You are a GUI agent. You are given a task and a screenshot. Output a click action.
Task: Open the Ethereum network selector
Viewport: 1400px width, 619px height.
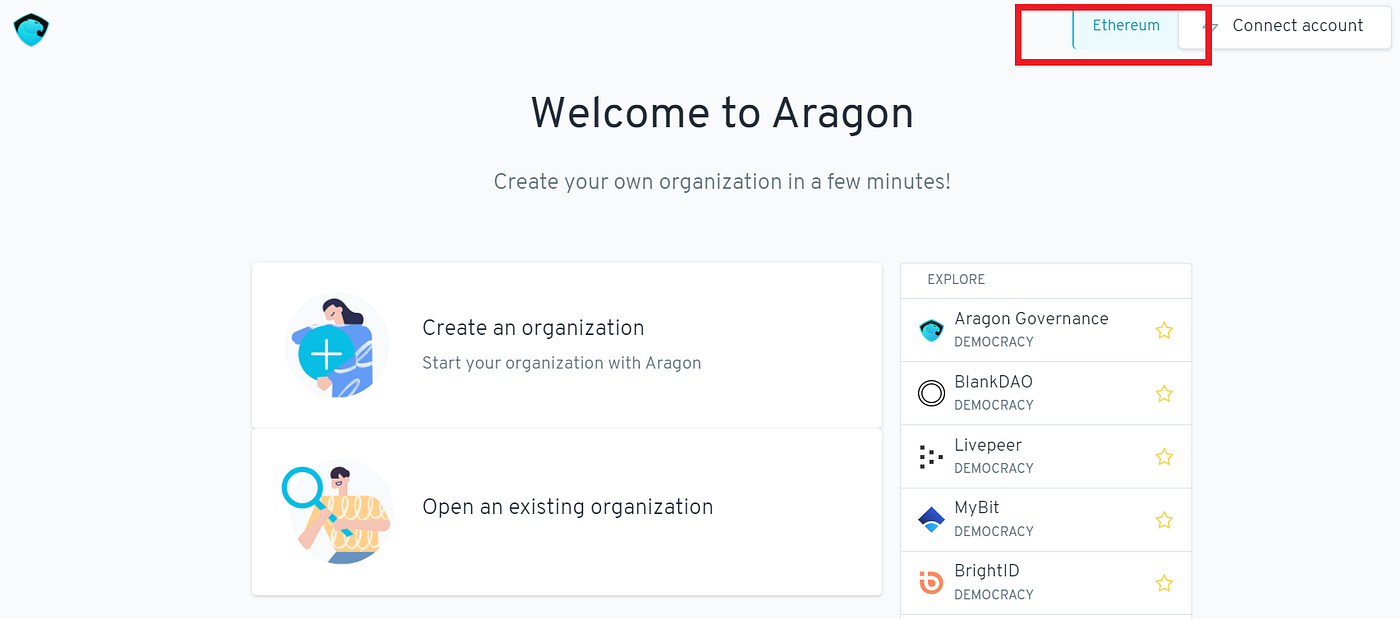[1126, 26]
